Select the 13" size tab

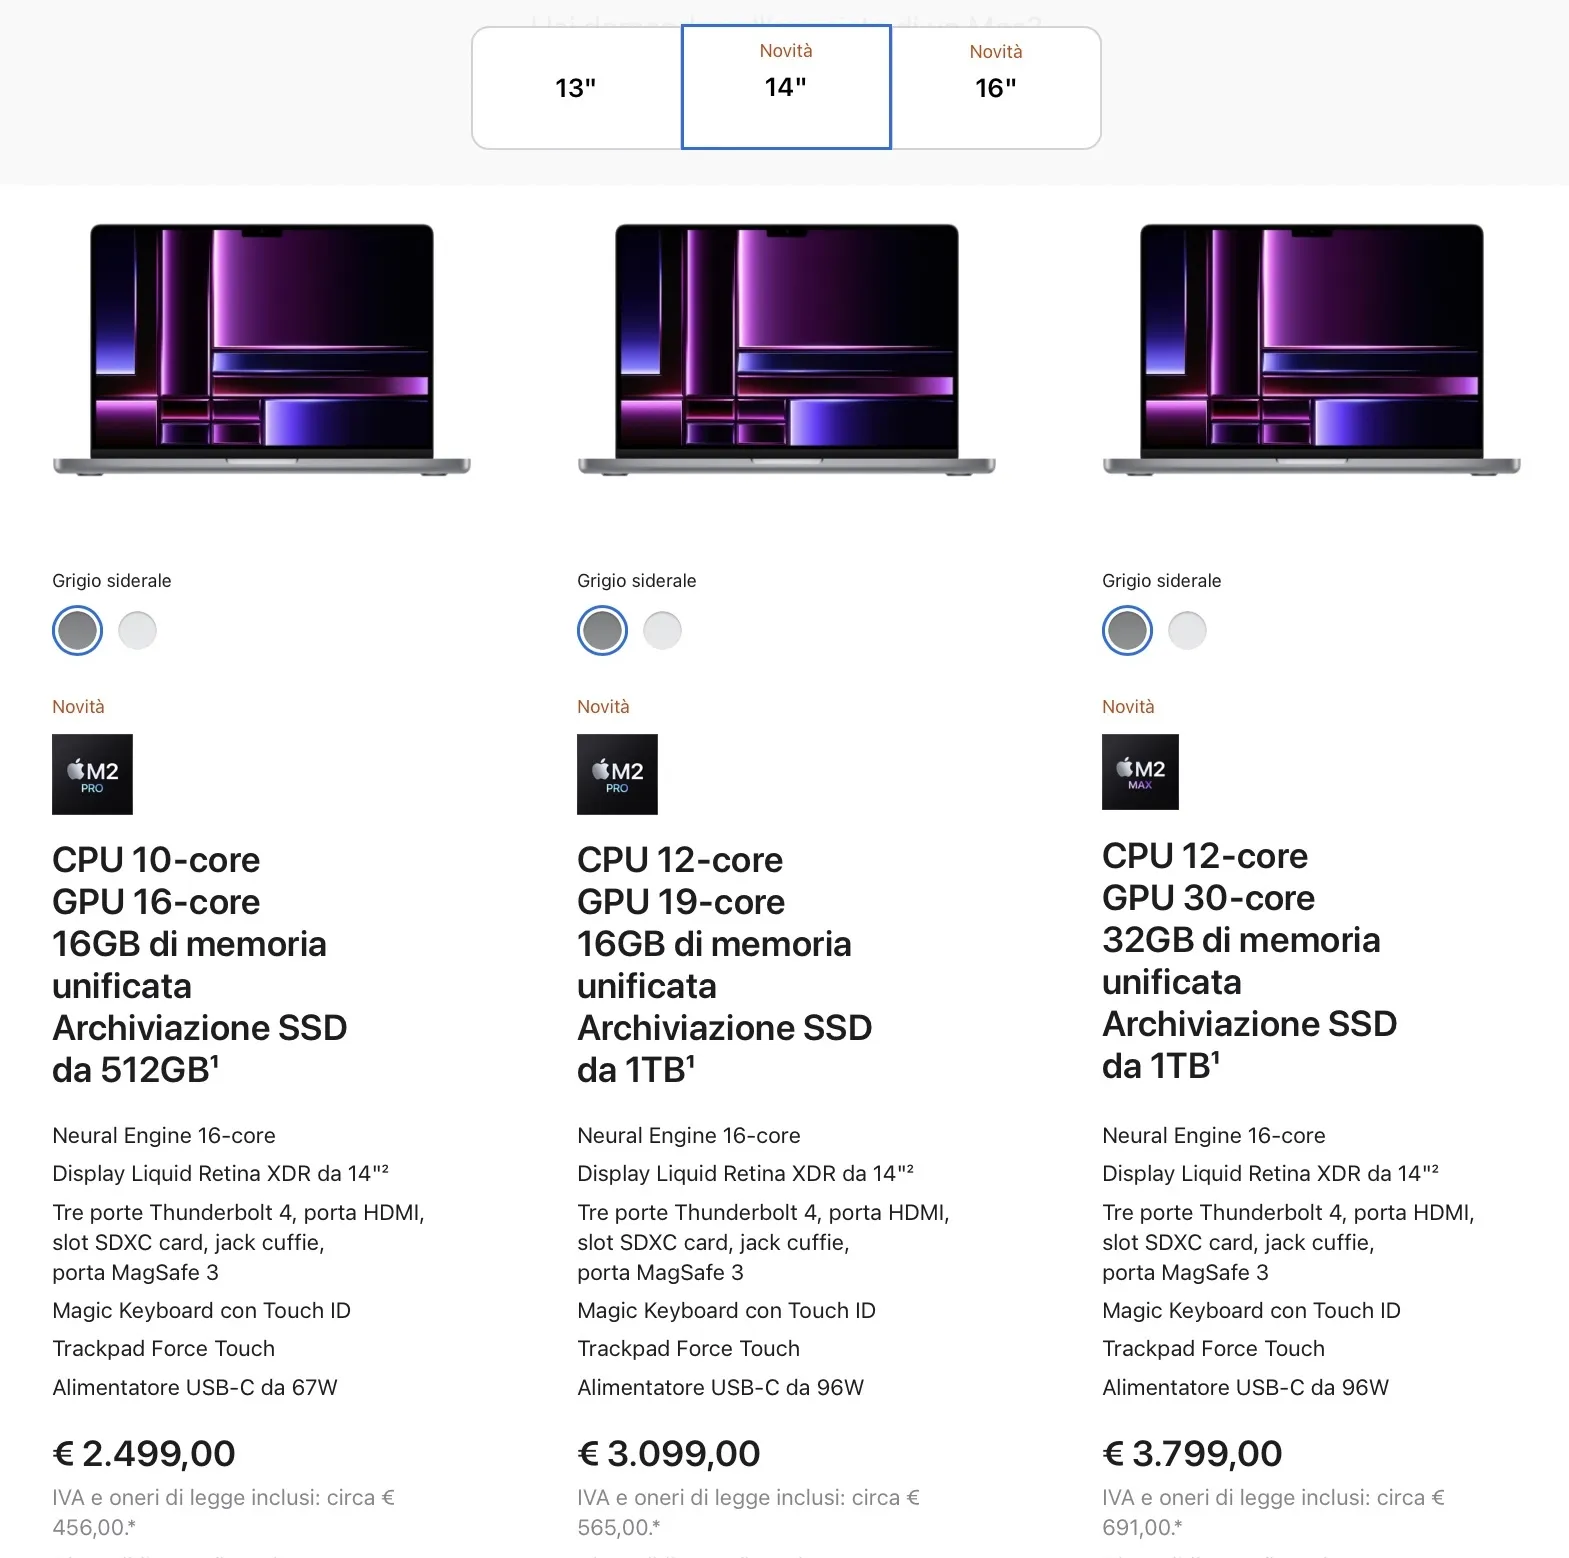[575, 88]
